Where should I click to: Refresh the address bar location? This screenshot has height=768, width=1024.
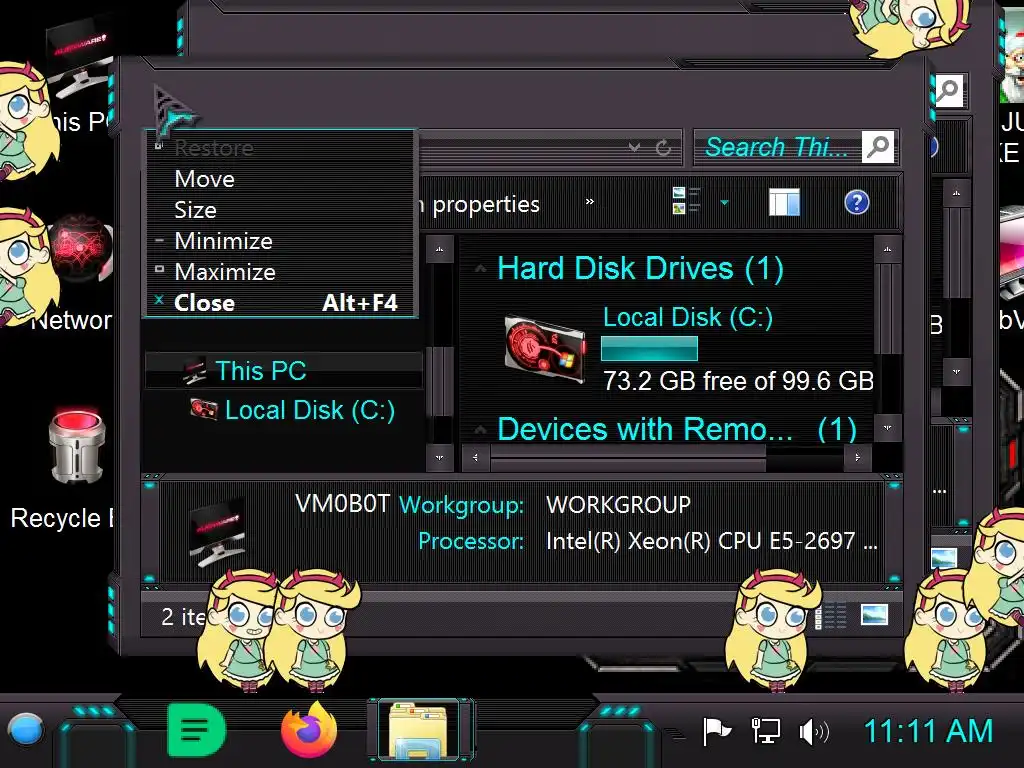(x=664, y=148)
